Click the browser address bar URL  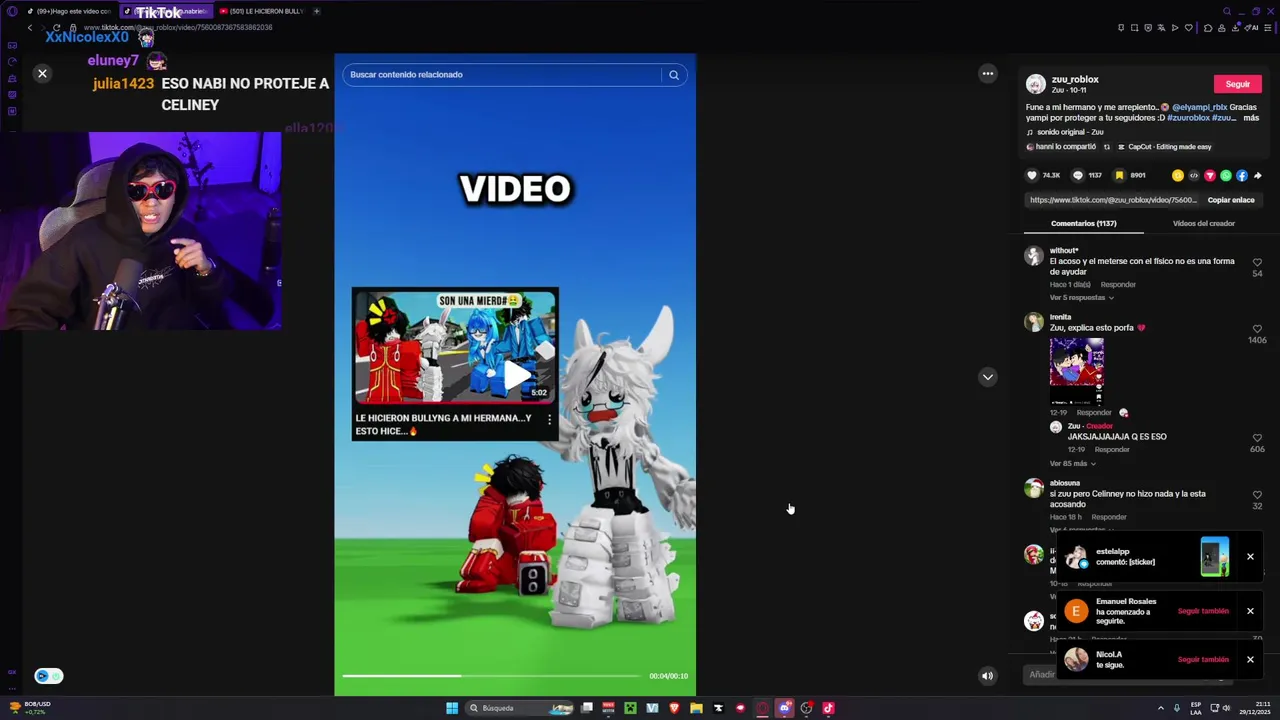point(178,28)
